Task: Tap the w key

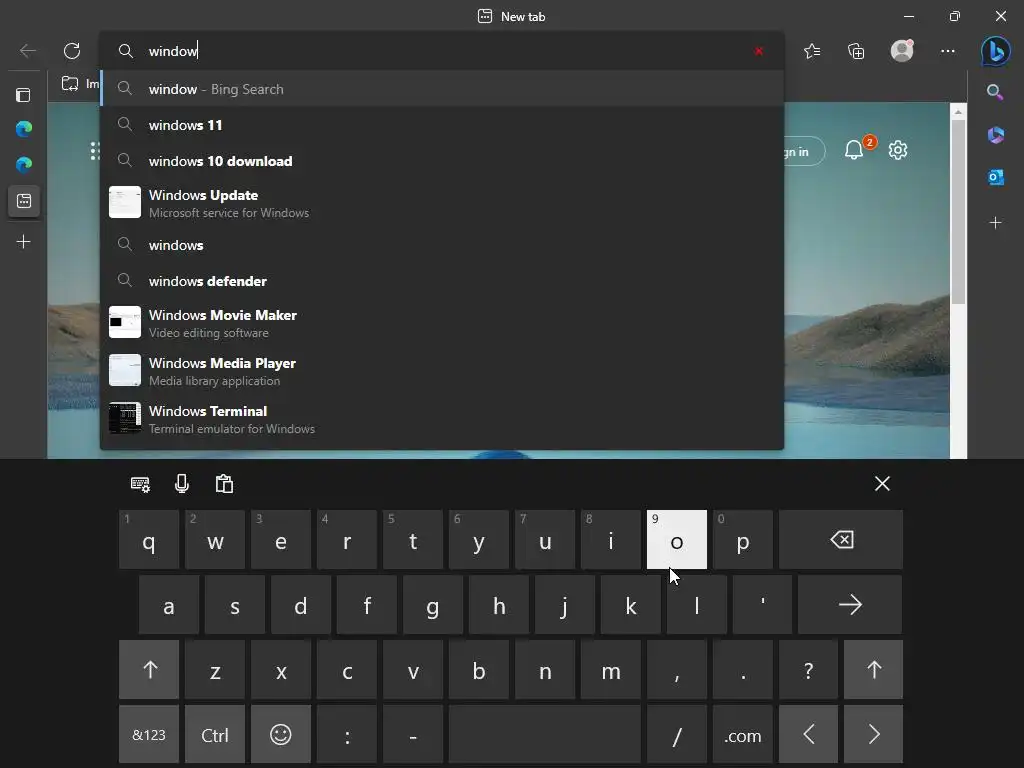Action: tap(215, 539)
